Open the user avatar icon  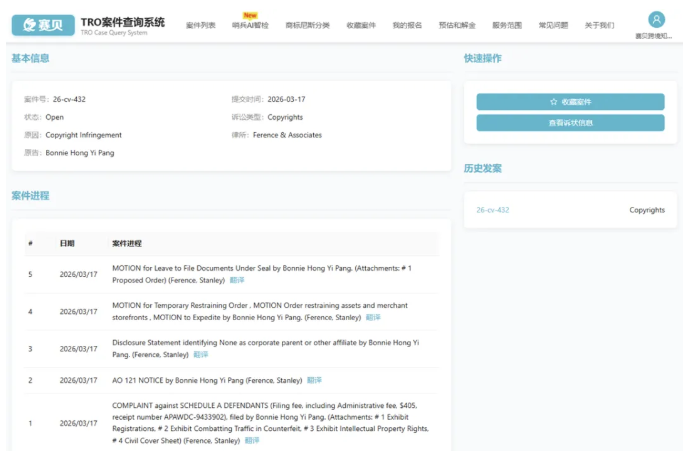(x=656, y=19)
